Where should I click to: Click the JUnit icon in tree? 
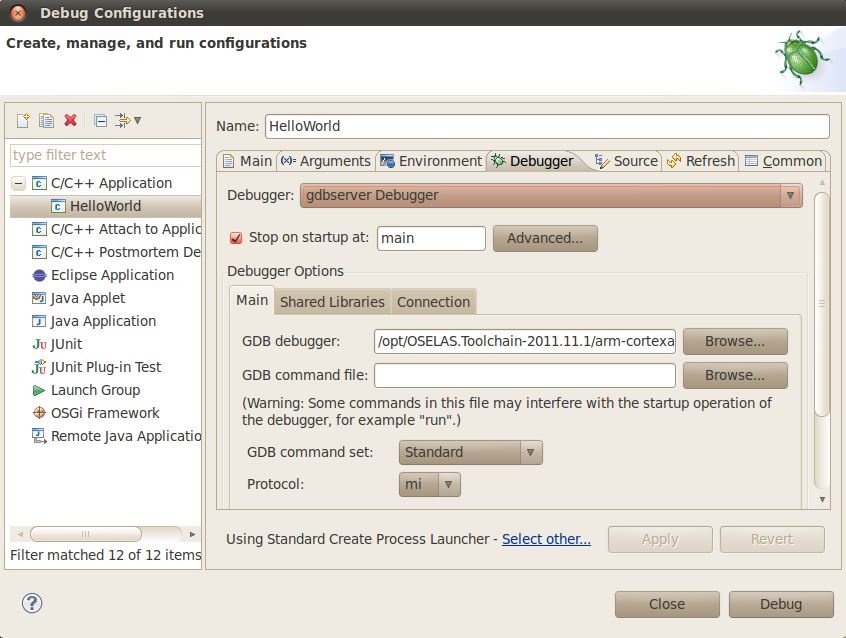39,344
